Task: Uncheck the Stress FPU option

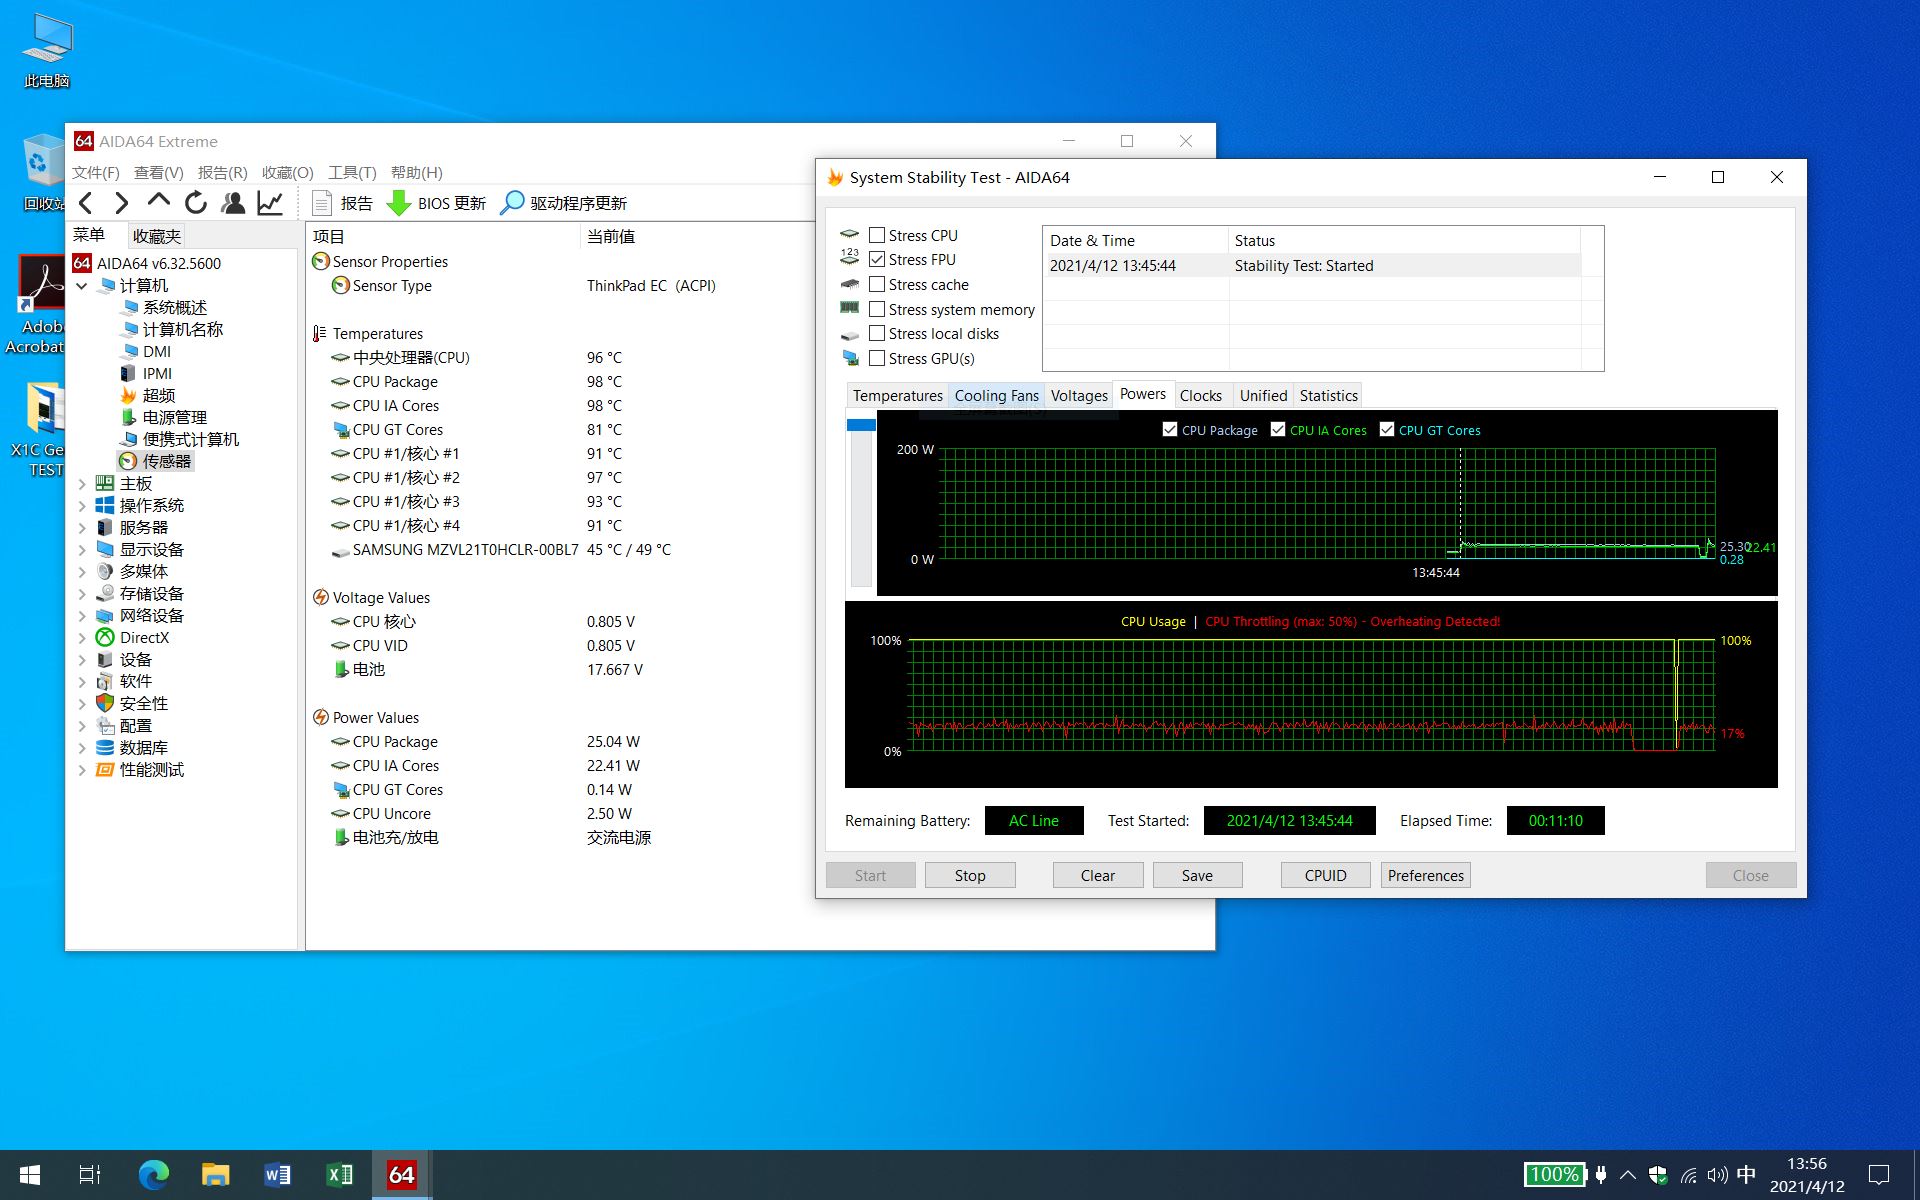Action: tap(877, 259)
